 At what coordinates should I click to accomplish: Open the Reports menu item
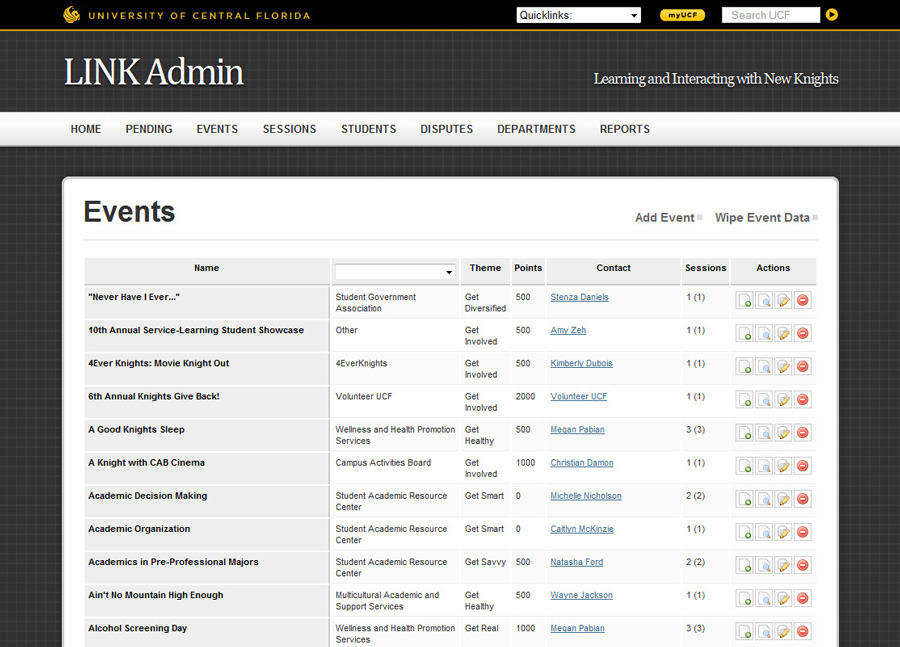625,129
